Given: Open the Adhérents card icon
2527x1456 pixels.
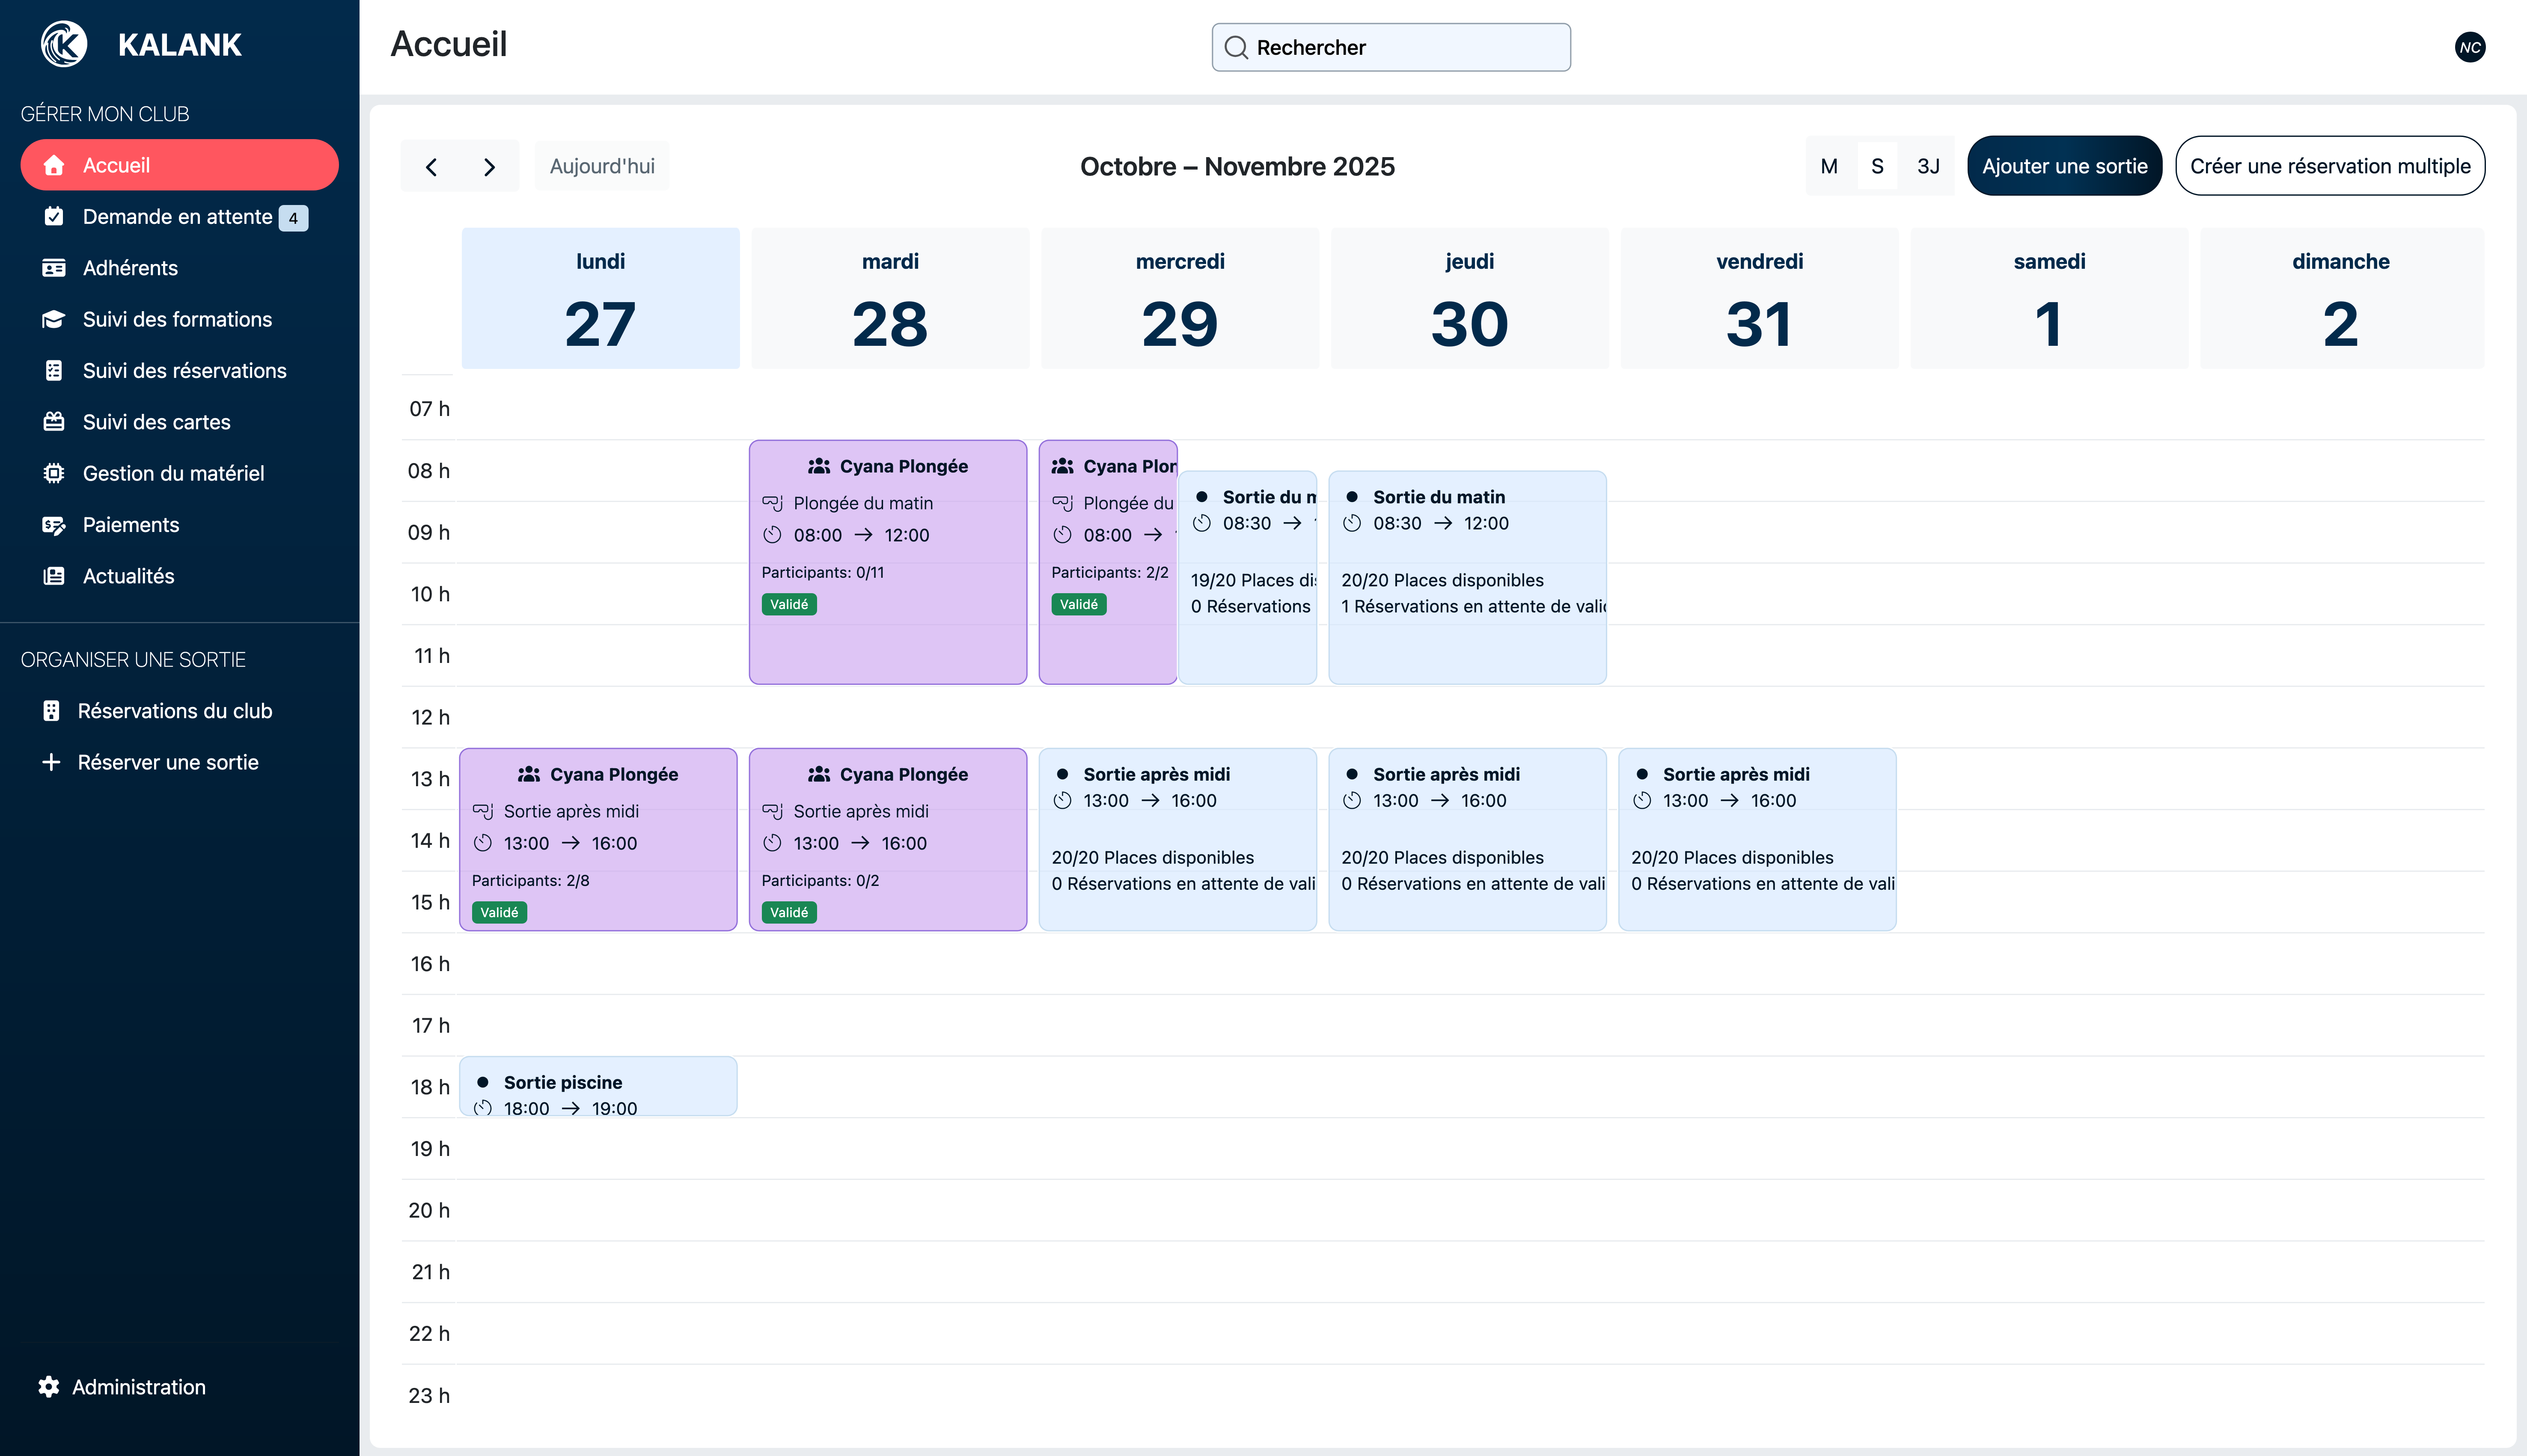Looking at the screenshot, I should tap(54, 268).
